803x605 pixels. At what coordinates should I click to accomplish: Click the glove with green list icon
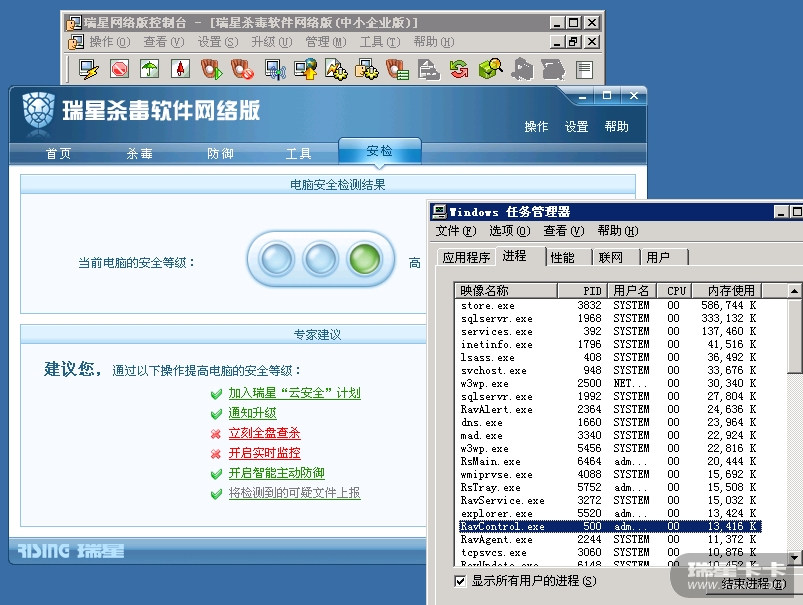[397, 69]
